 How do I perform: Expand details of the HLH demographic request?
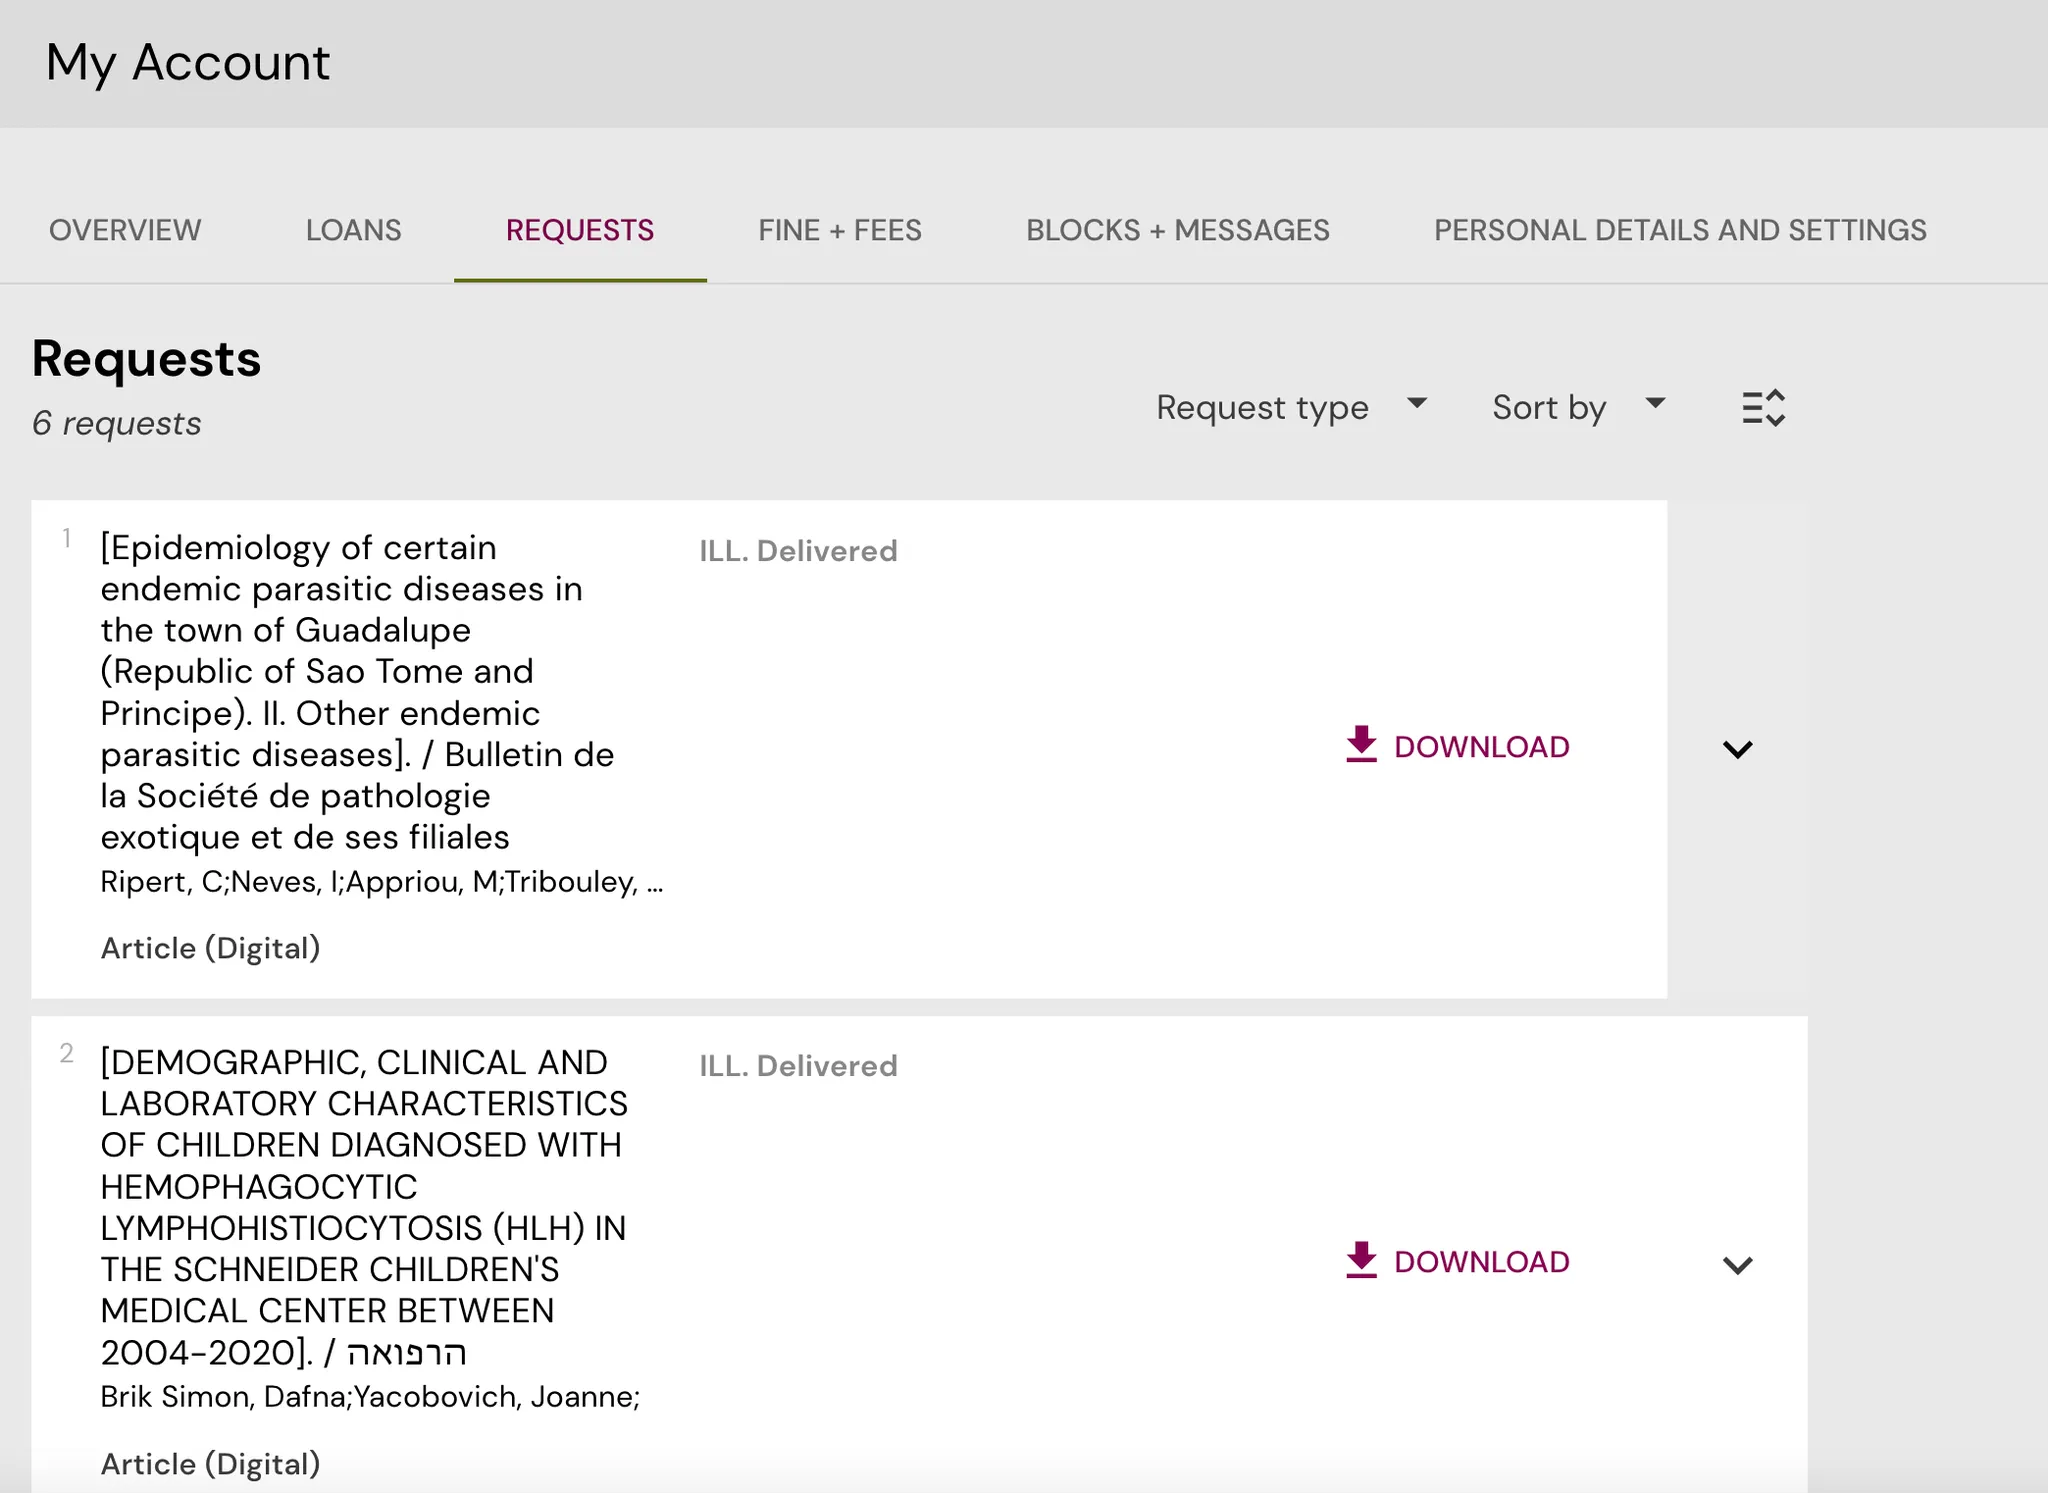(1738, 1265)
